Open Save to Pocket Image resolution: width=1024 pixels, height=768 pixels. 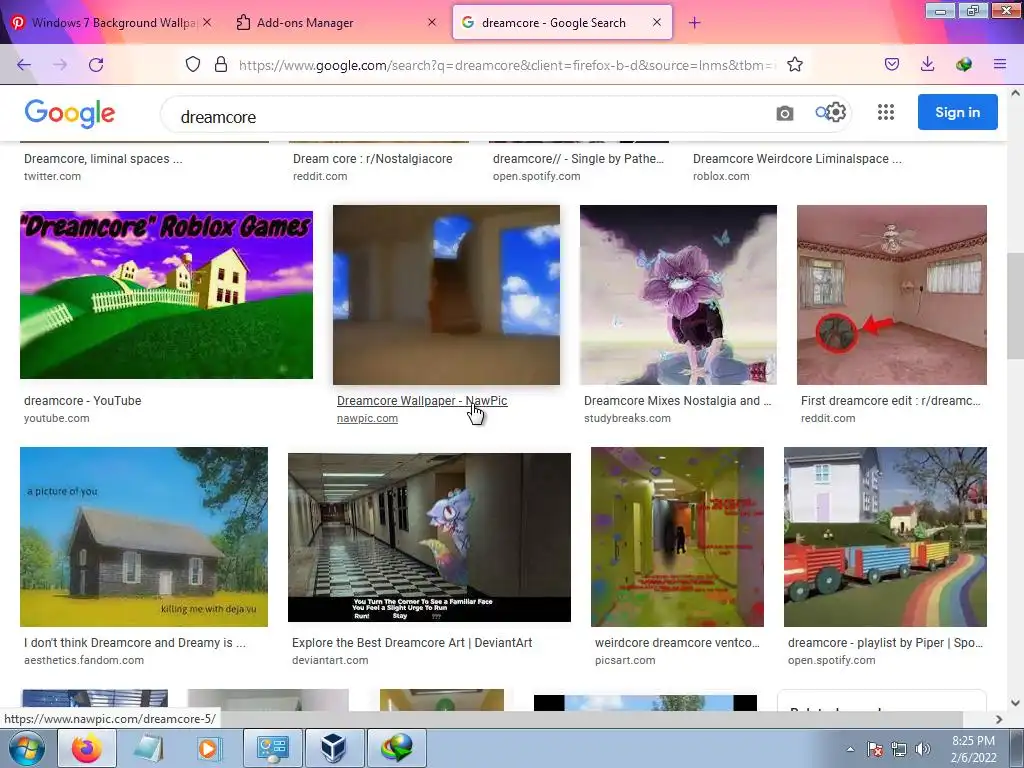892,64
